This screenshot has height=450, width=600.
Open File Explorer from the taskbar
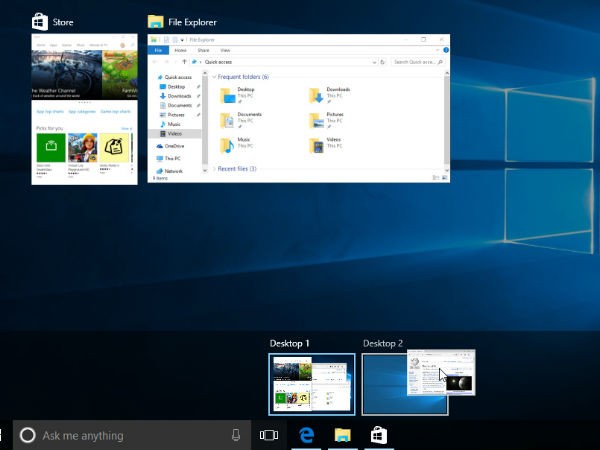[x=343, y=435]
